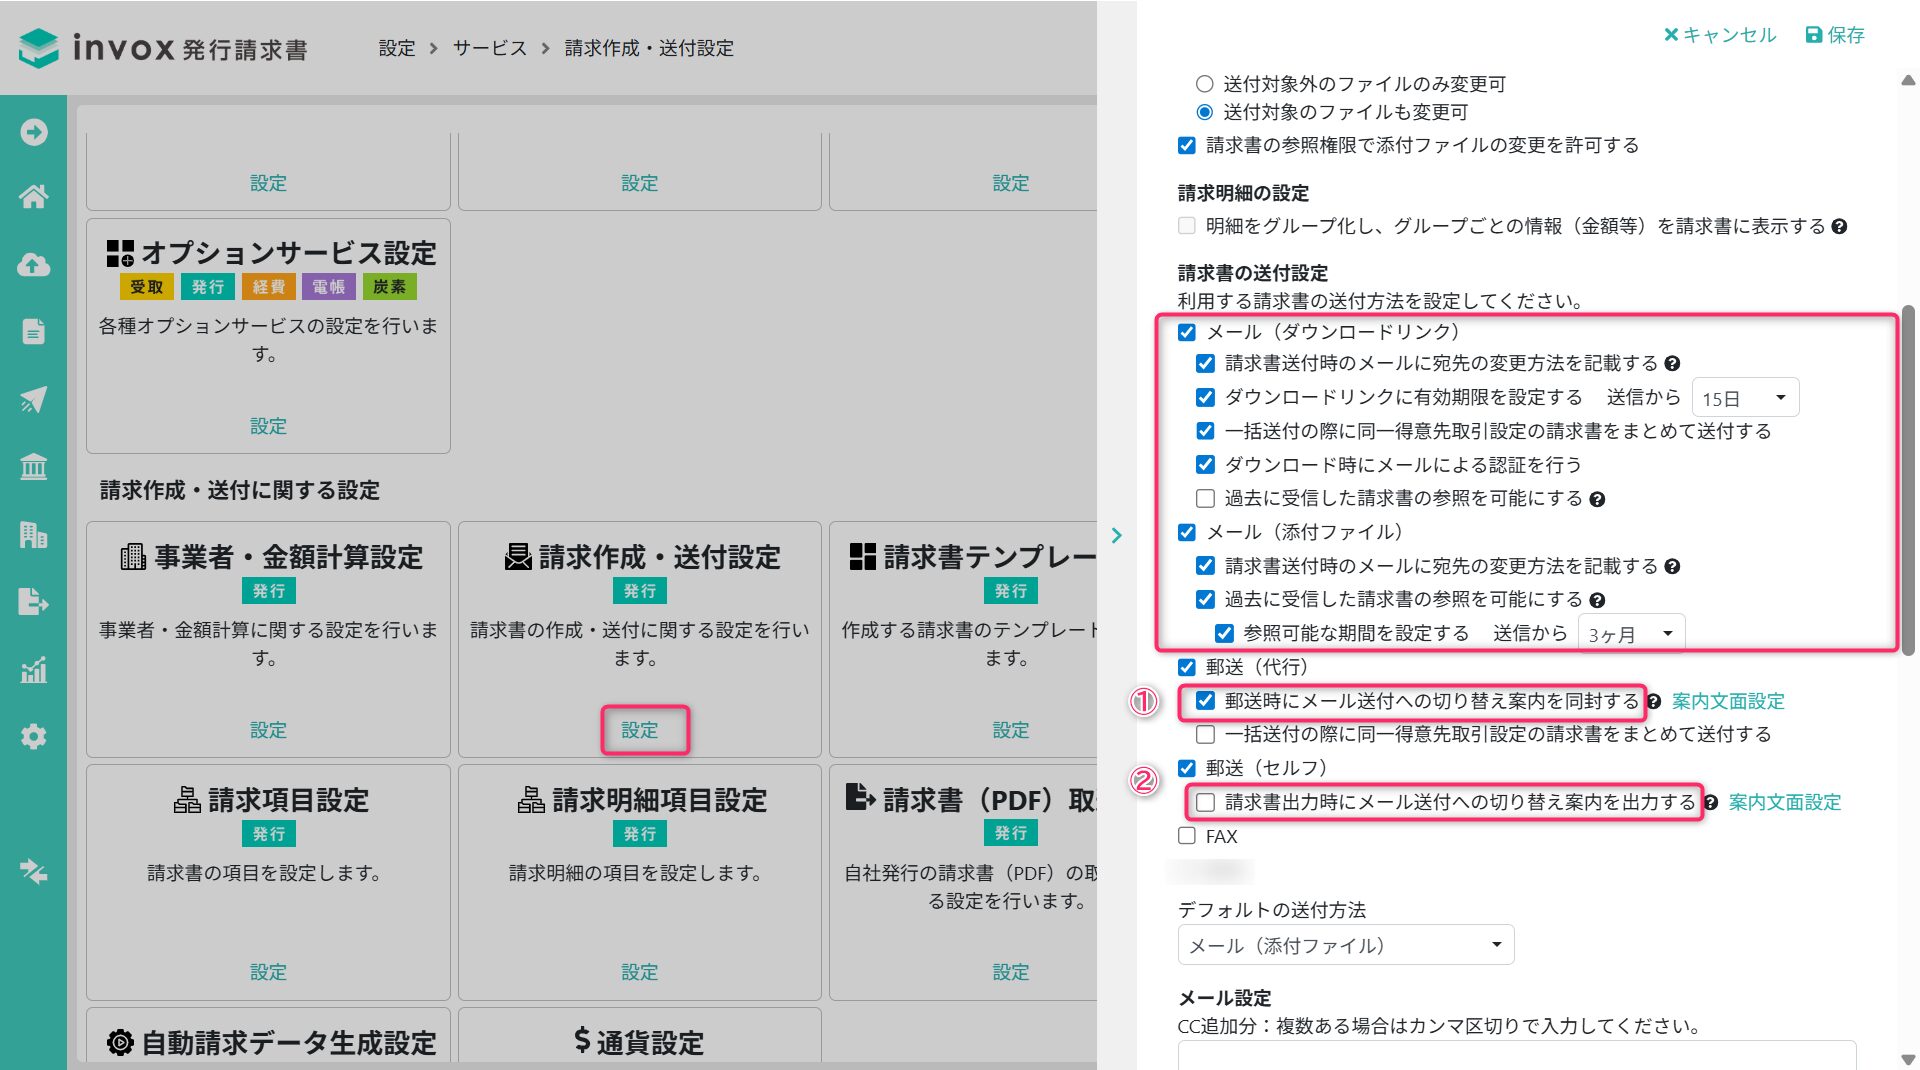
Task: Toggle 請求書の参照権限で添付ファイルの変更を許可する
Action: tap(1187, 146)
